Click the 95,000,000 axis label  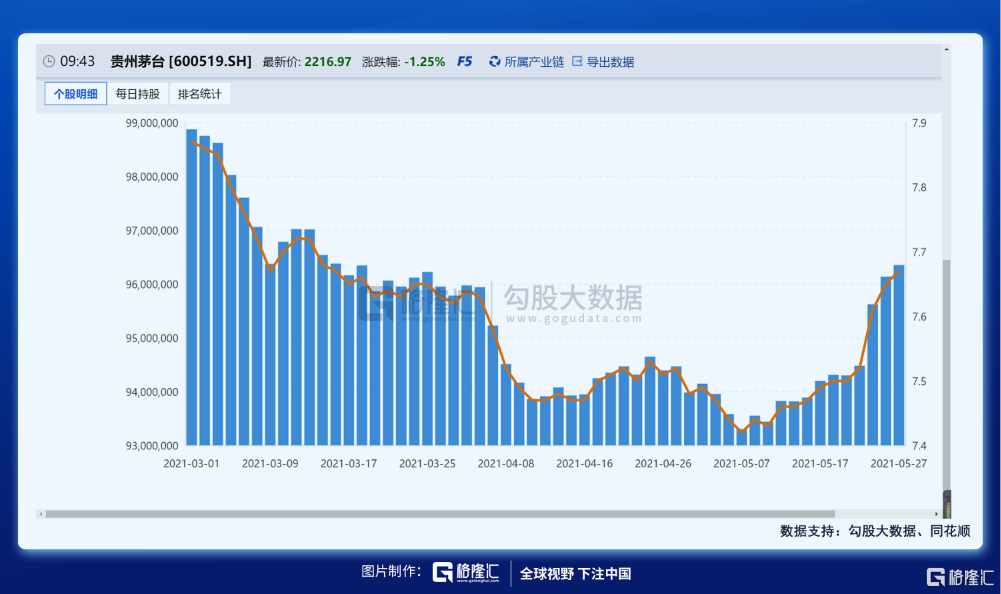coord(152,339)
